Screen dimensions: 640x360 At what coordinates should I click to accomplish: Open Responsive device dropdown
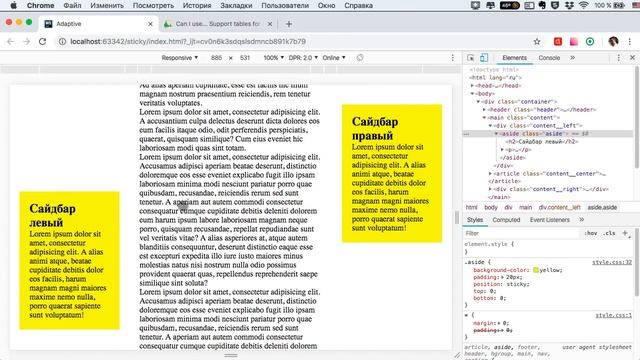pyautogui.click(x=180, y=58)
